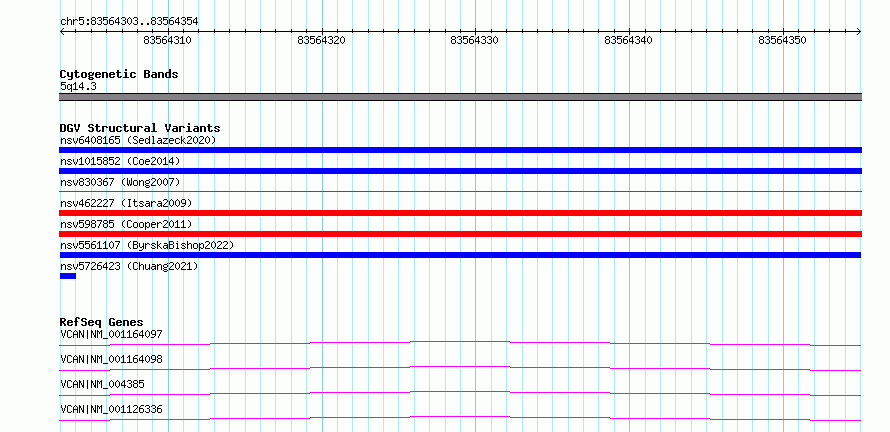
Task: Click the blue bar of nsv1015852
Action: (460, 171)
